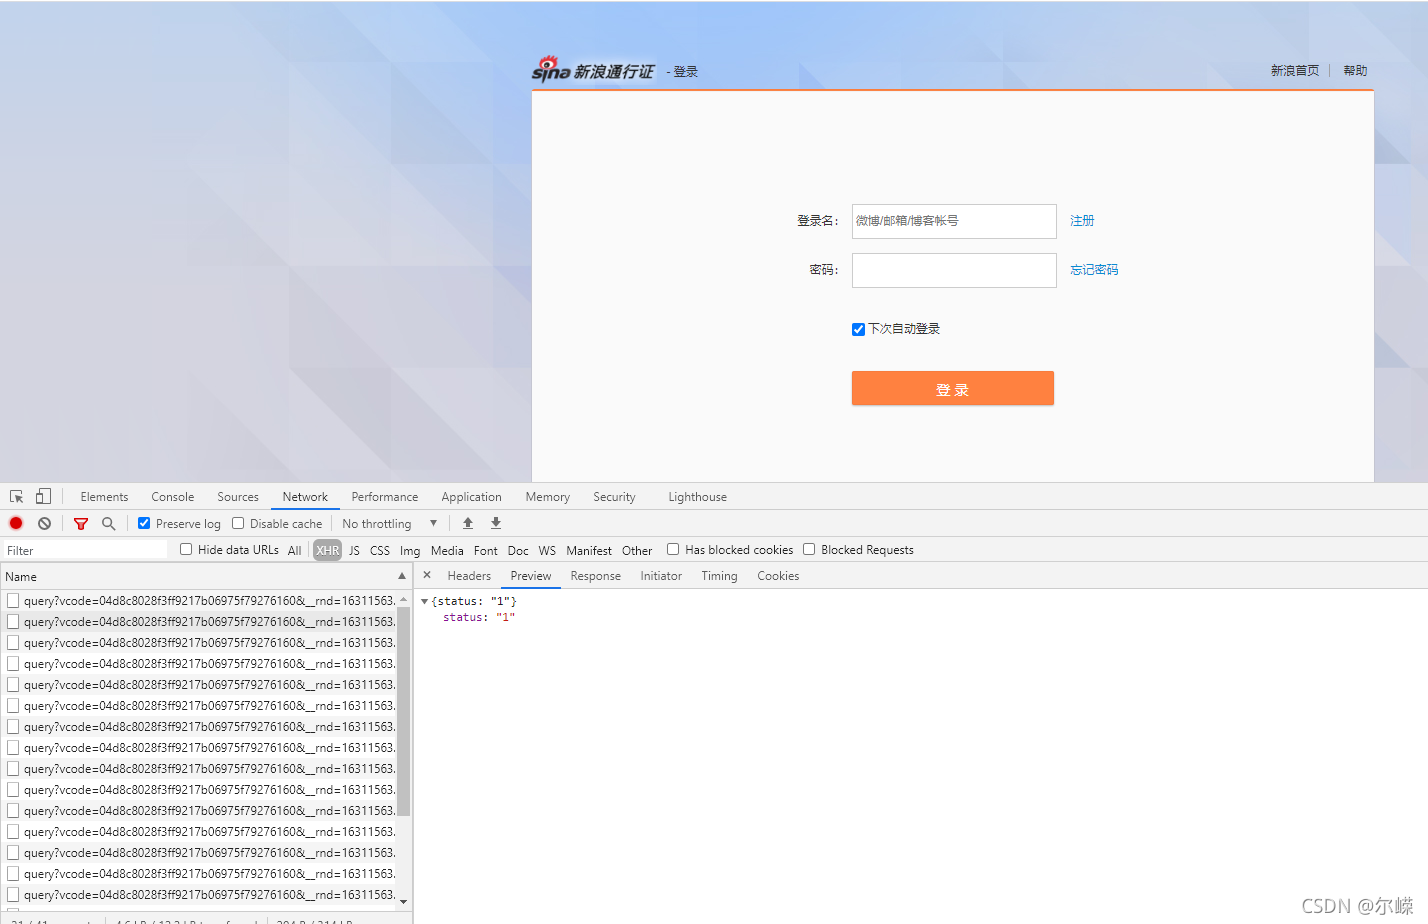Filter requests by CSS

pyautogui.click(x=380, y=550)
